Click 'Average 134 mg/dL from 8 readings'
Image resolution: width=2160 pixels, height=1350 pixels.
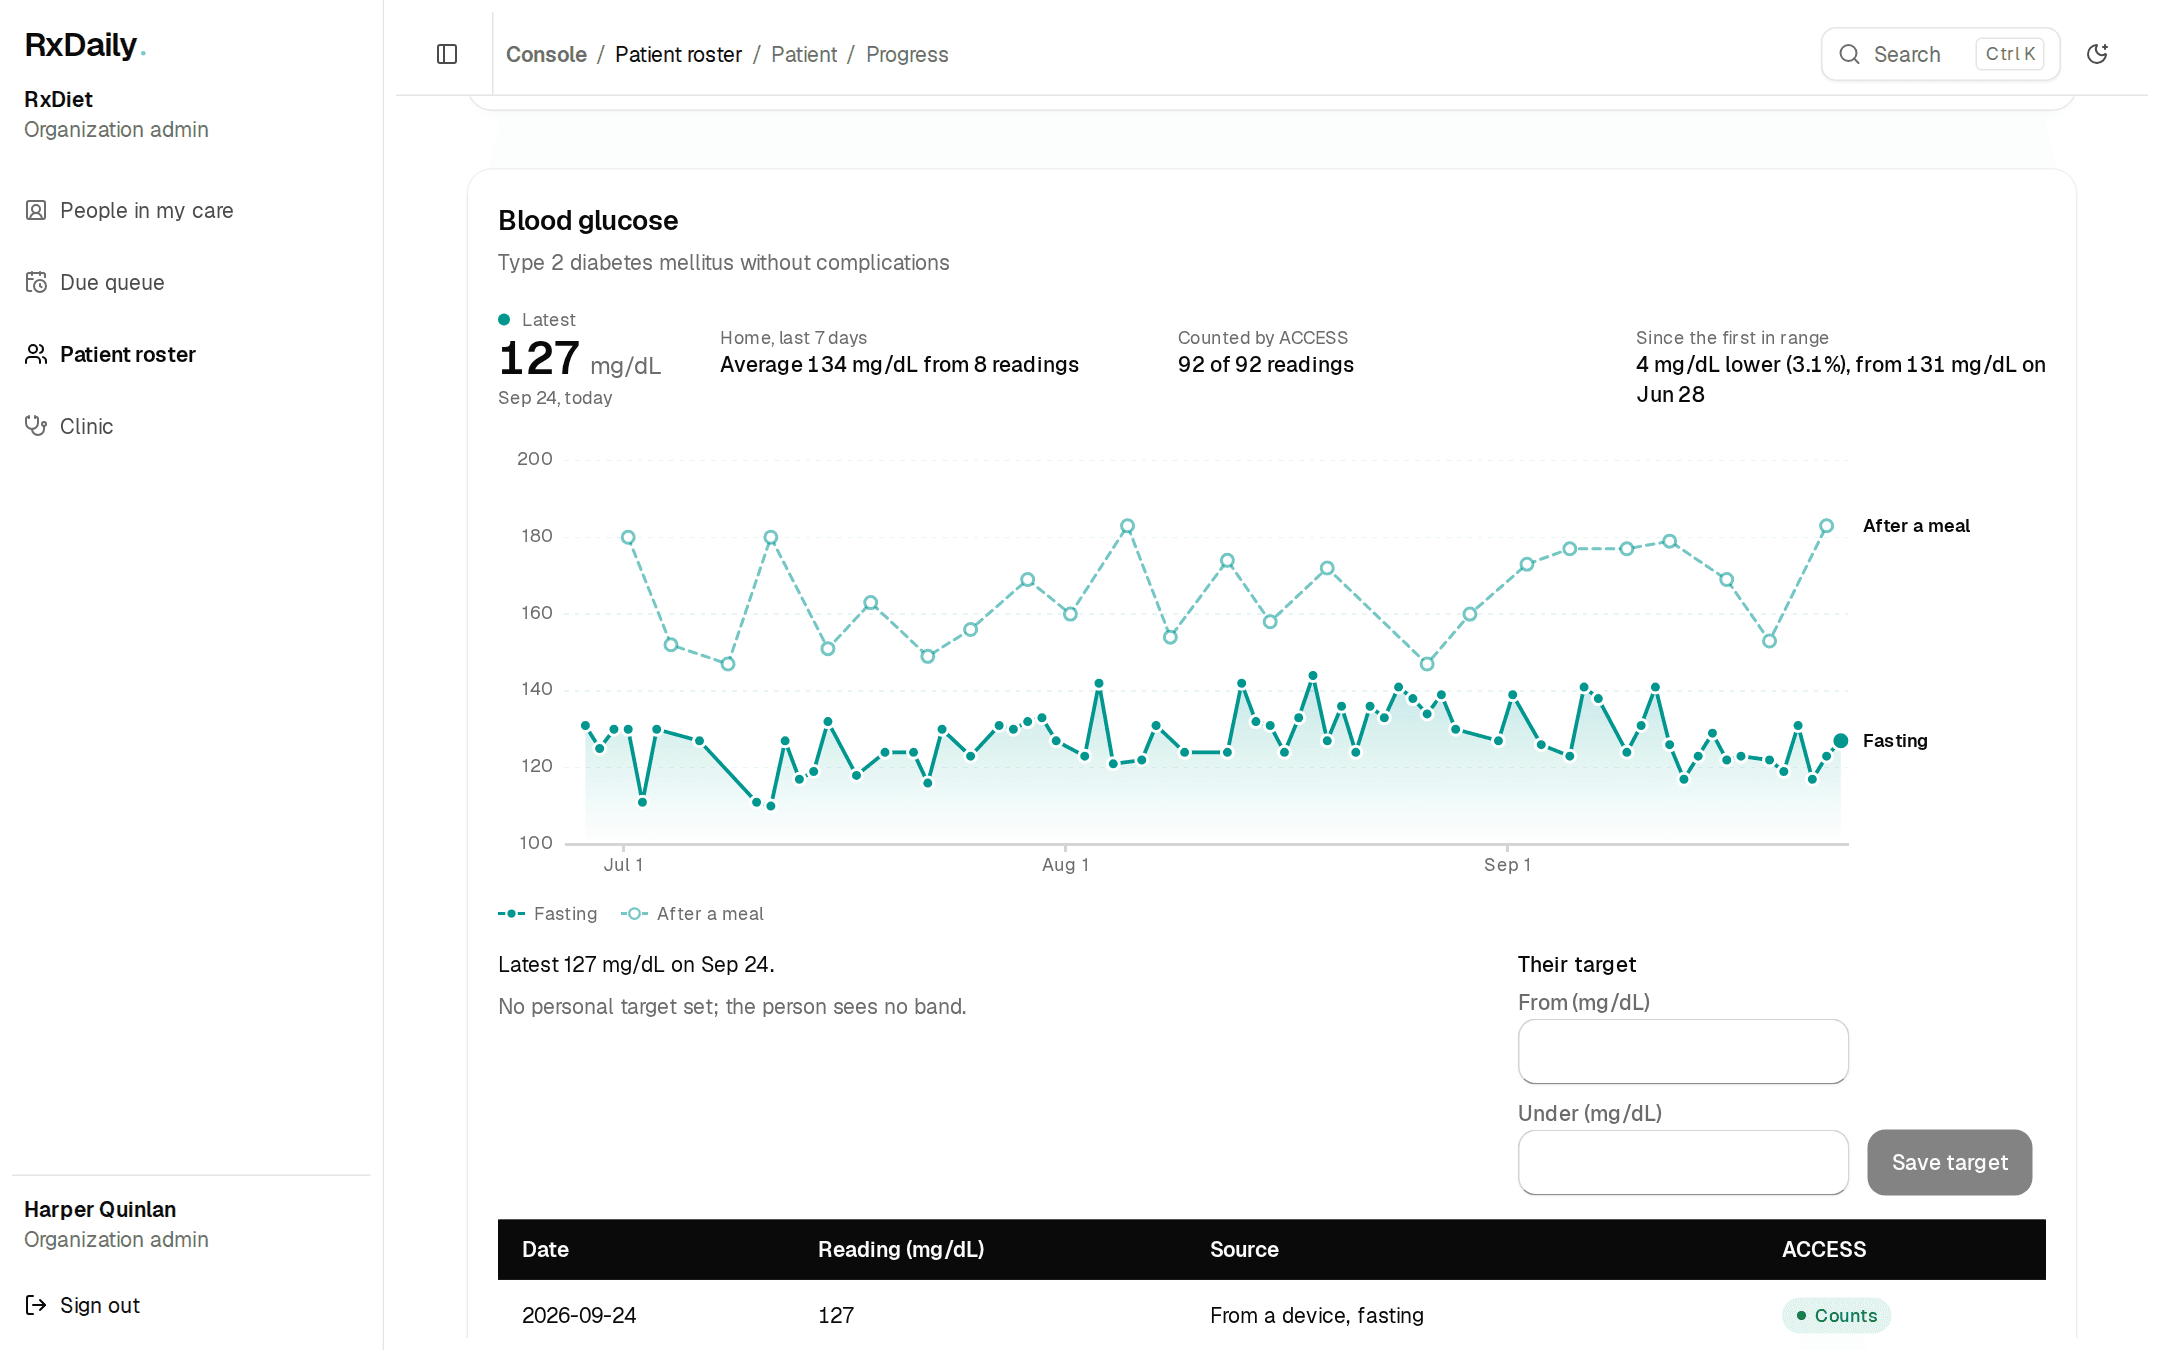(899, 364)
